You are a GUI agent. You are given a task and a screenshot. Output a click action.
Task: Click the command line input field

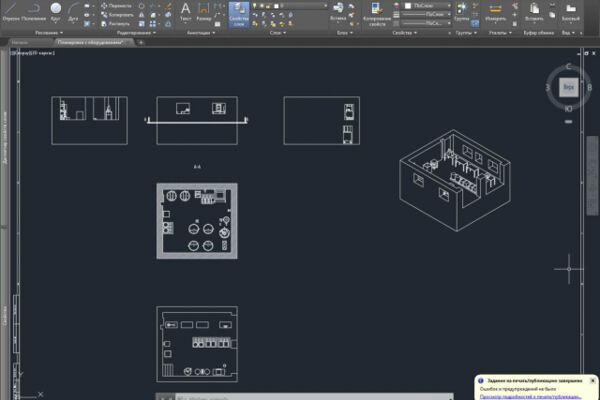pyautogui.click(x=312, y=397)
